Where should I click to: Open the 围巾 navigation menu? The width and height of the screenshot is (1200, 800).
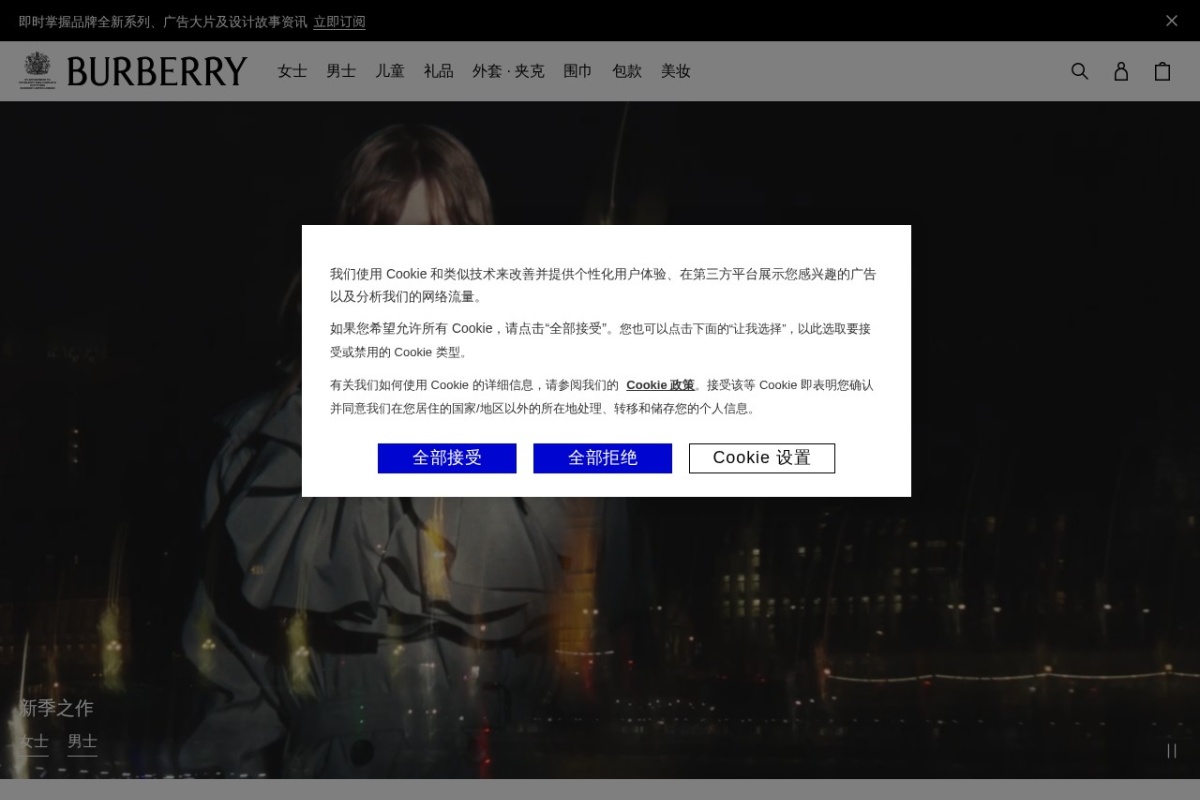point(578,71)
